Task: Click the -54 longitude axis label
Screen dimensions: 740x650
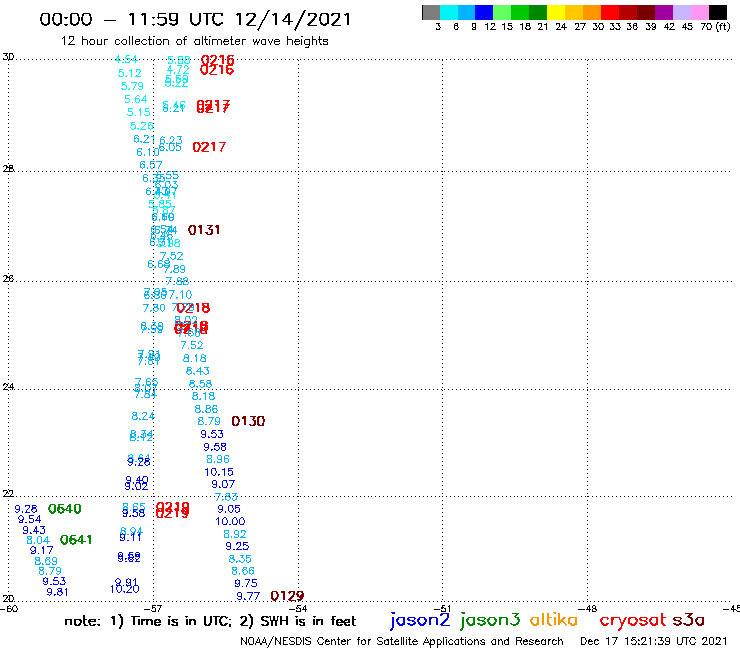Action: click(x=298, y=608)
